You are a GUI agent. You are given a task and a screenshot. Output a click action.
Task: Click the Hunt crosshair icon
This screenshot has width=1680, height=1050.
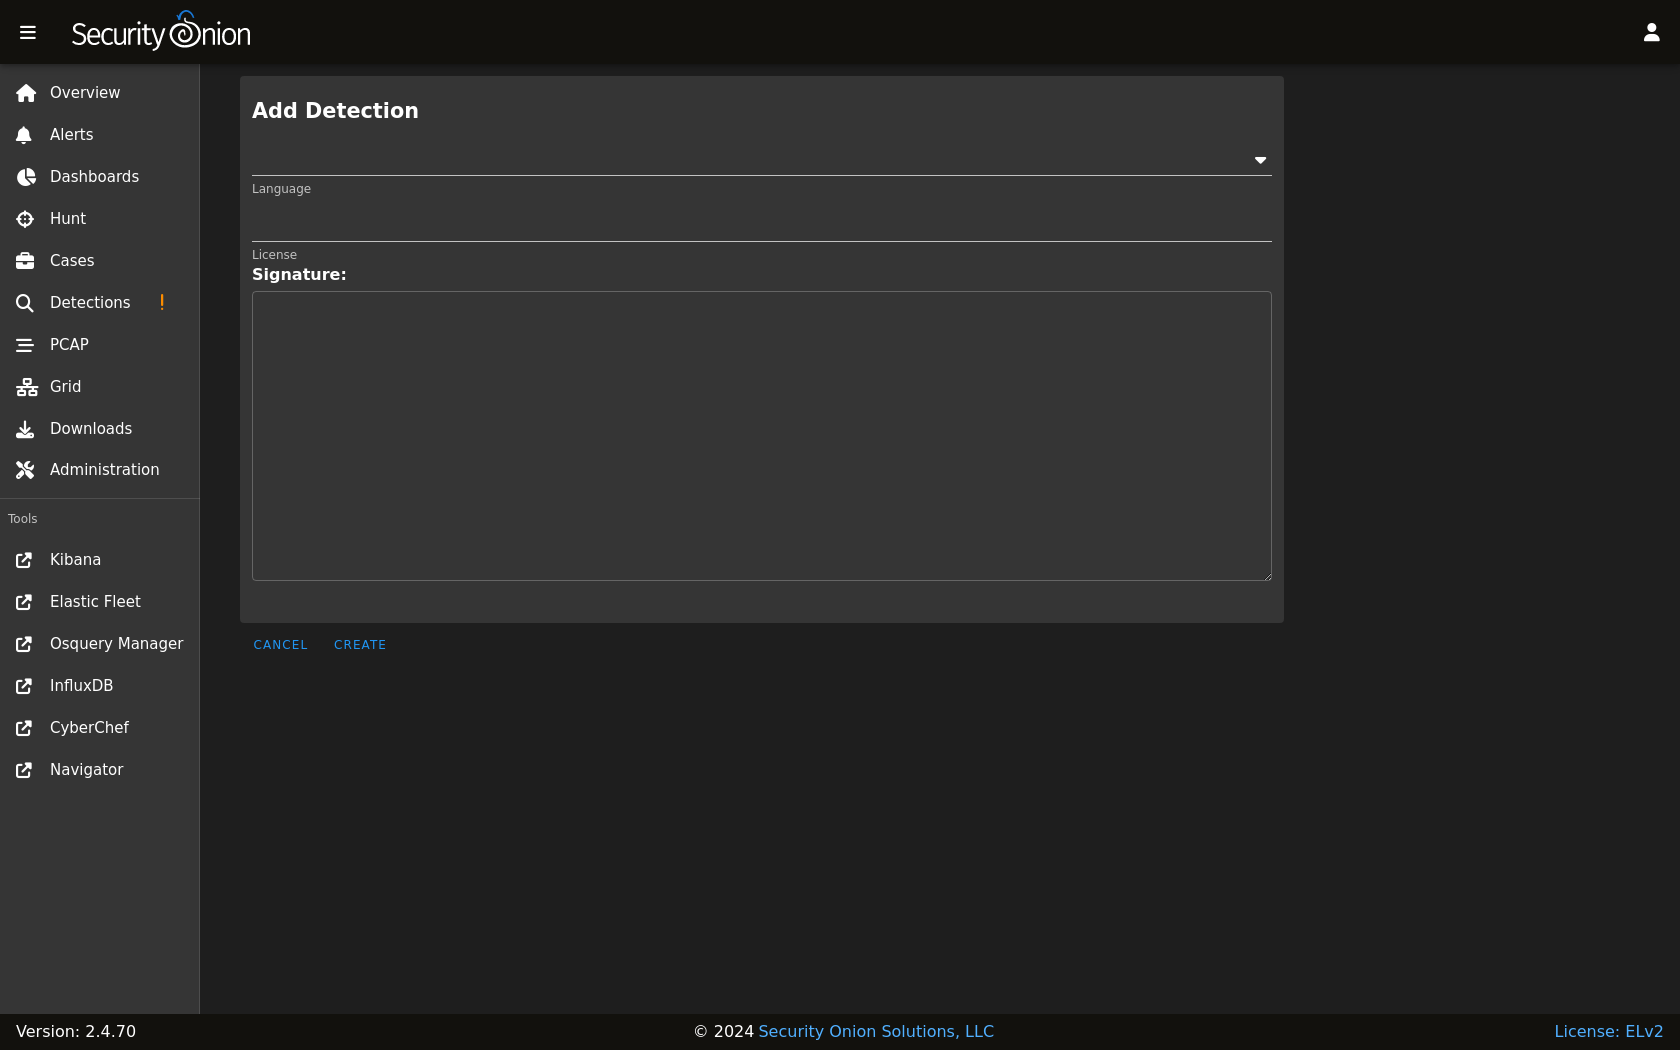25,219
